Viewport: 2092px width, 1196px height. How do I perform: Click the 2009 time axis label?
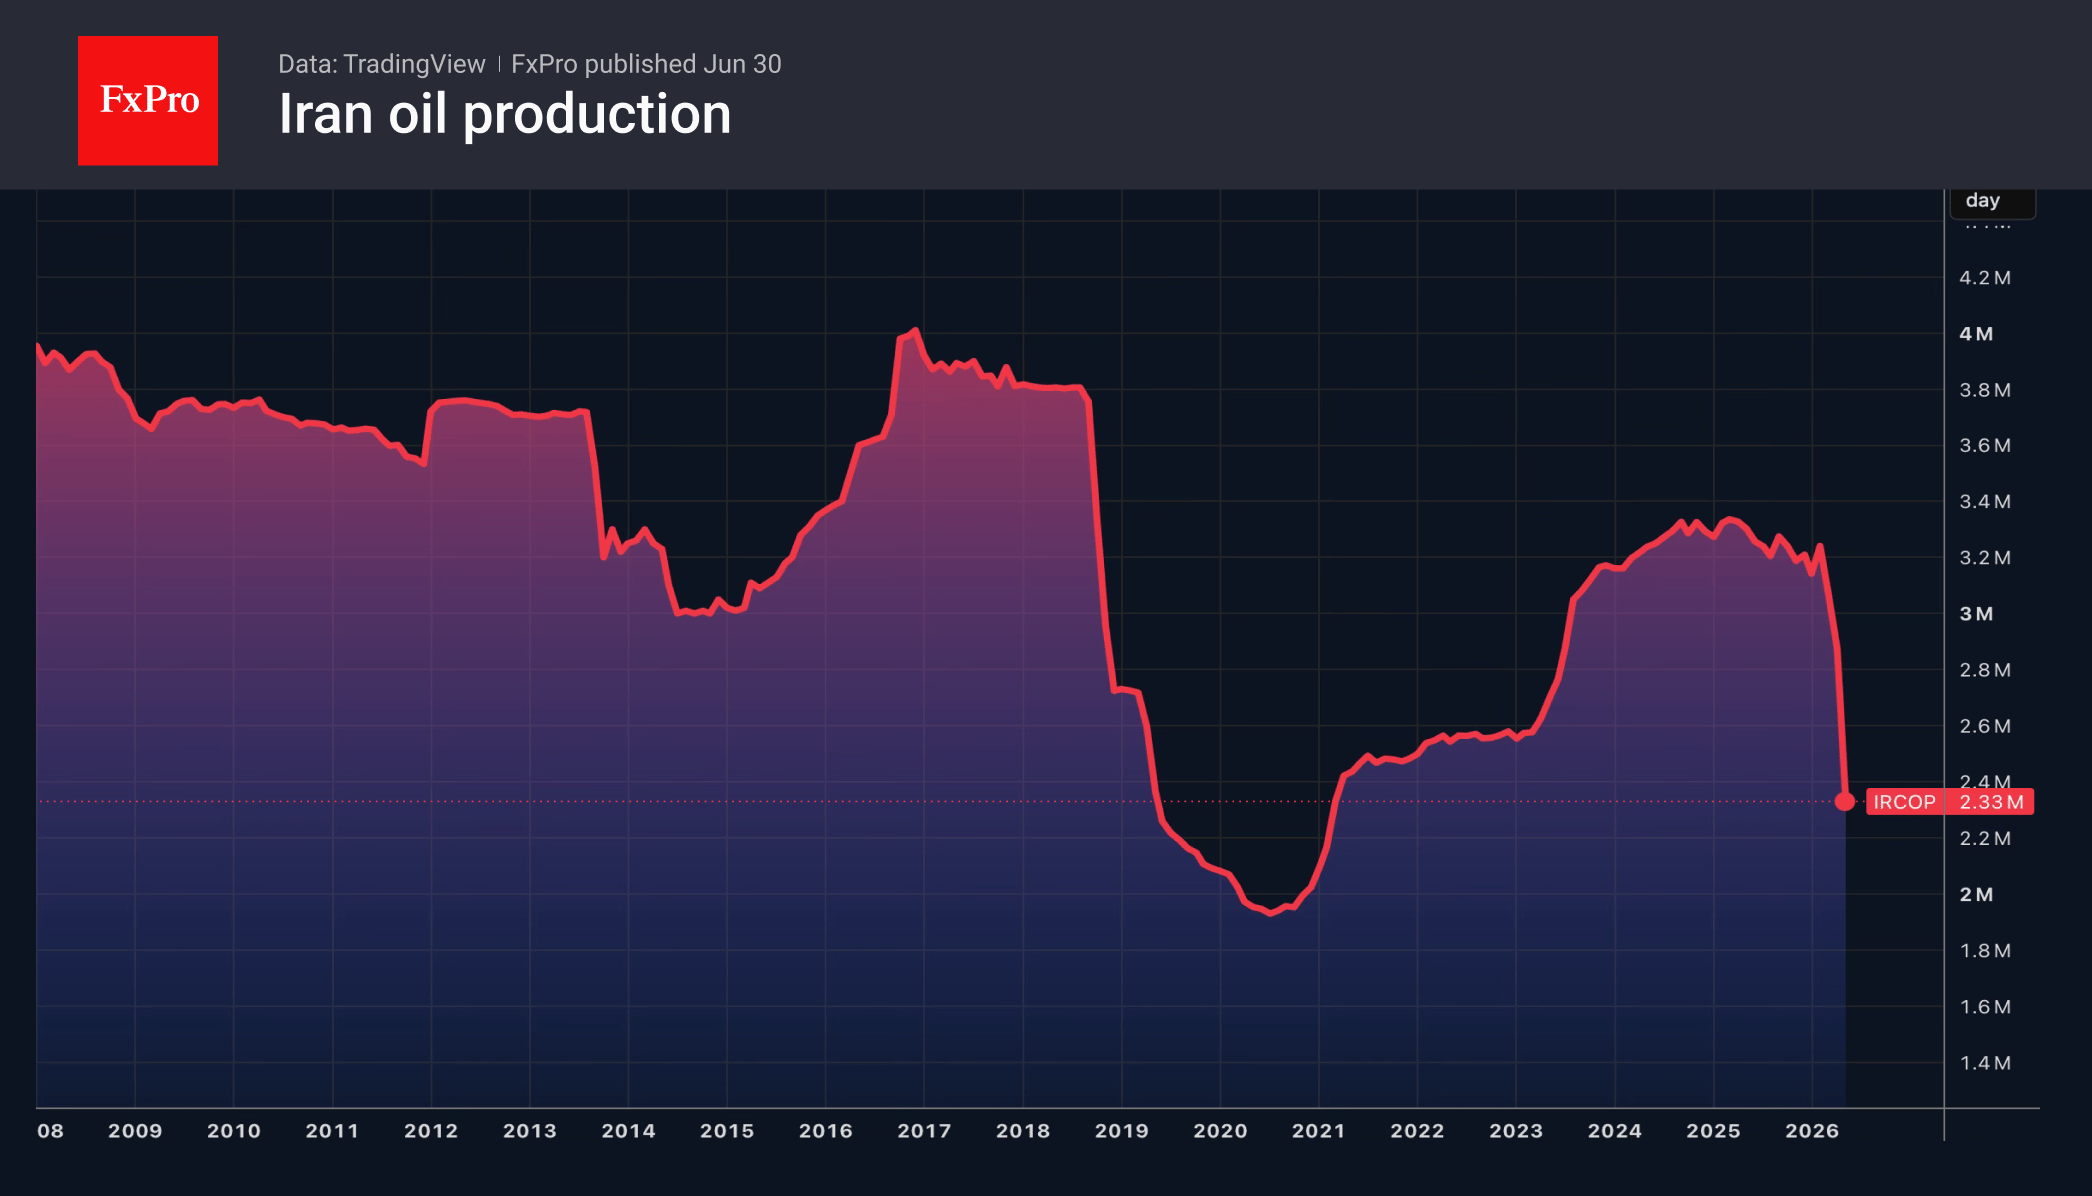135,1131
